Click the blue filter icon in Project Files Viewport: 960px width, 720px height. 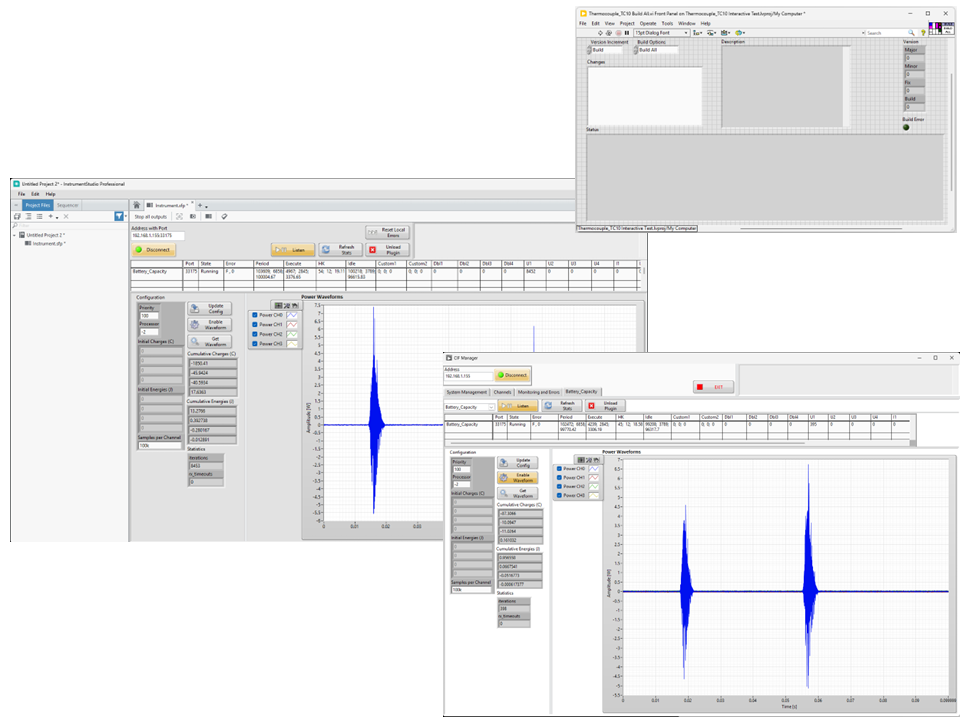119,216
